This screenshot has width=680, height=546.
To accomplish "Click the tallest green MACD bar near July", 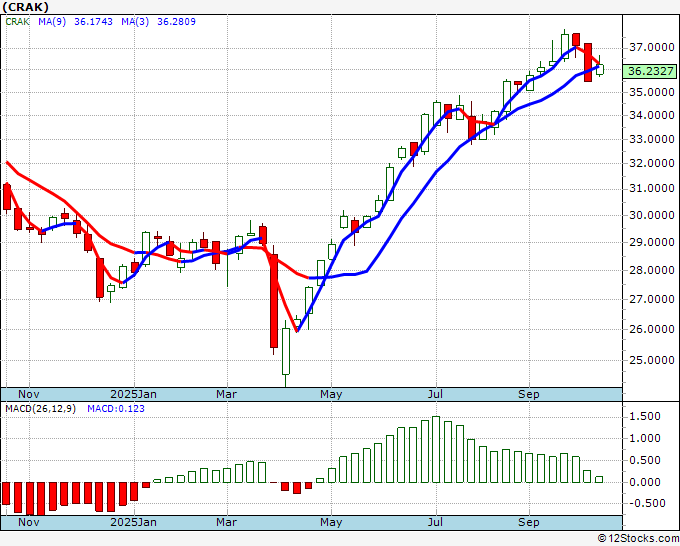I will pos(436,449).
